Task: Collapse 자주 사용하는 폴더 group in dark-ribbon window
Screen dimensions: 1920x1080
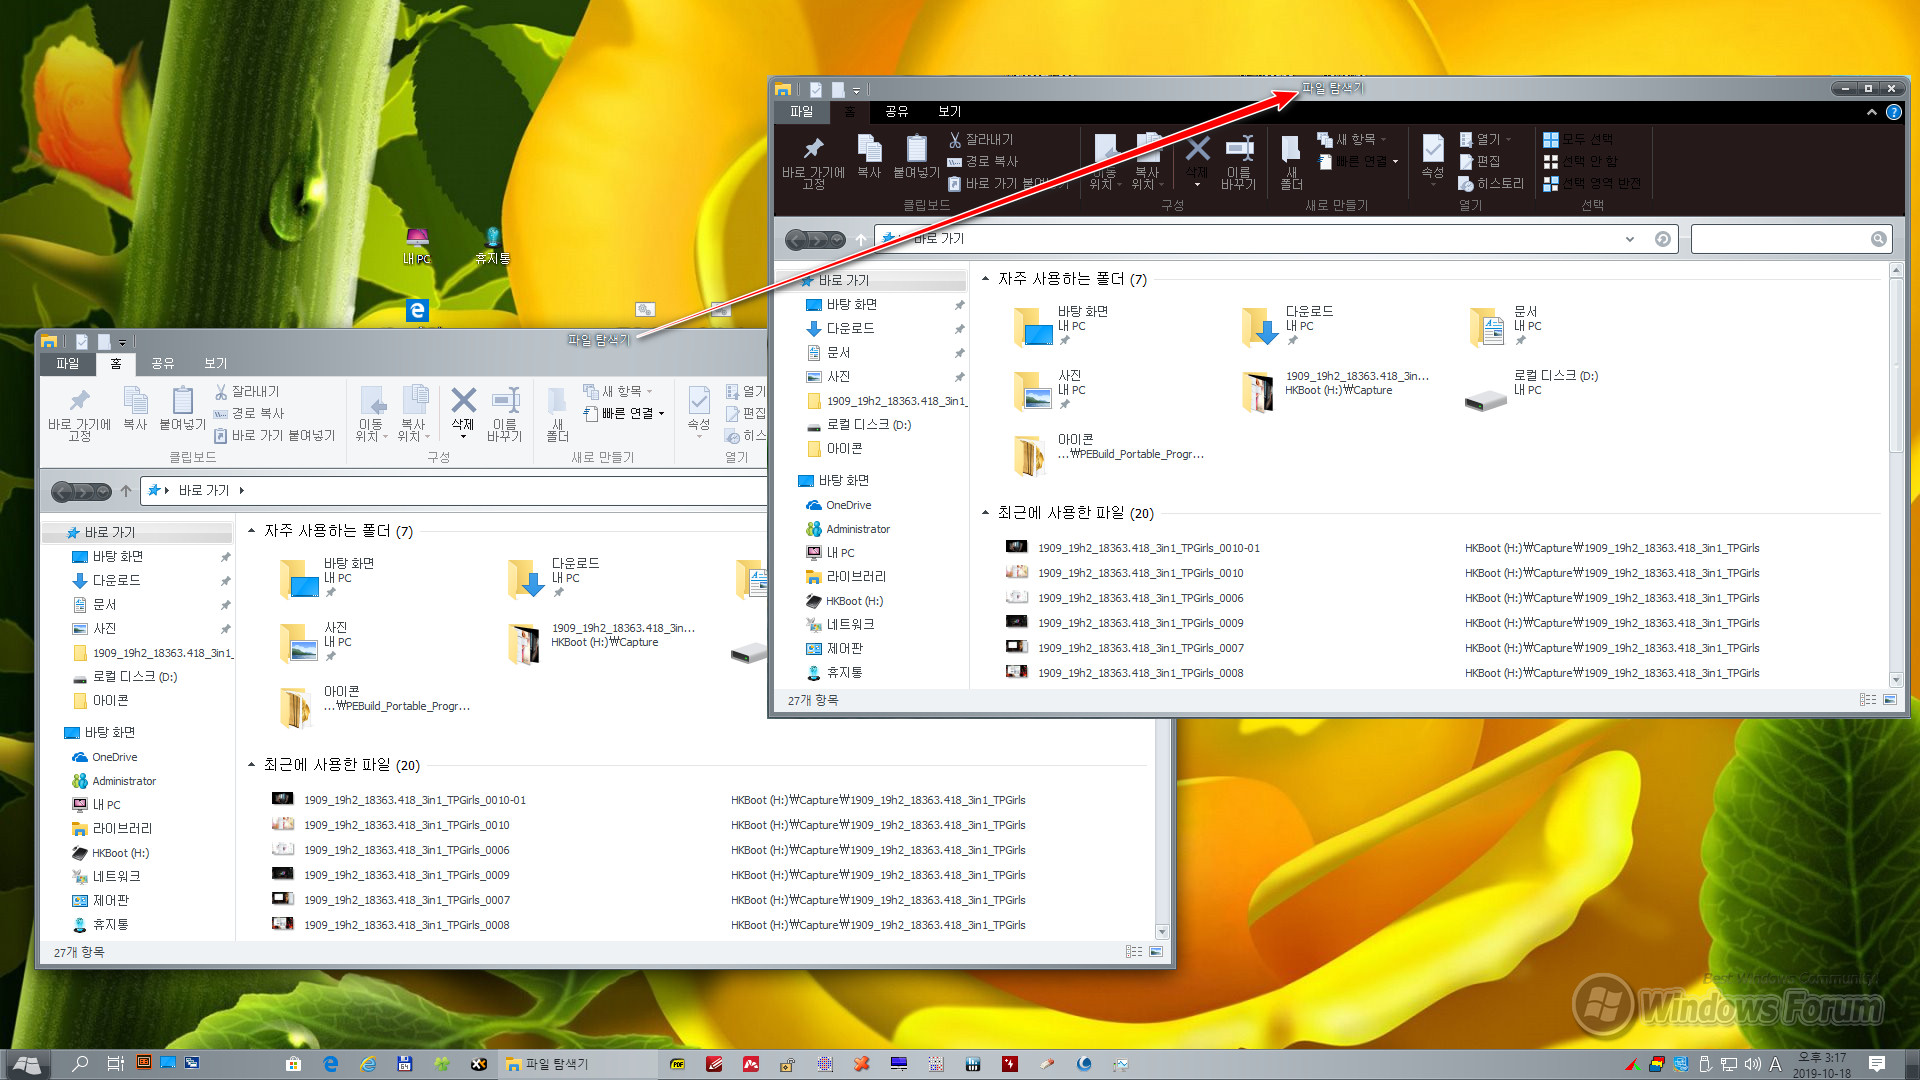Action: [985, 279]
